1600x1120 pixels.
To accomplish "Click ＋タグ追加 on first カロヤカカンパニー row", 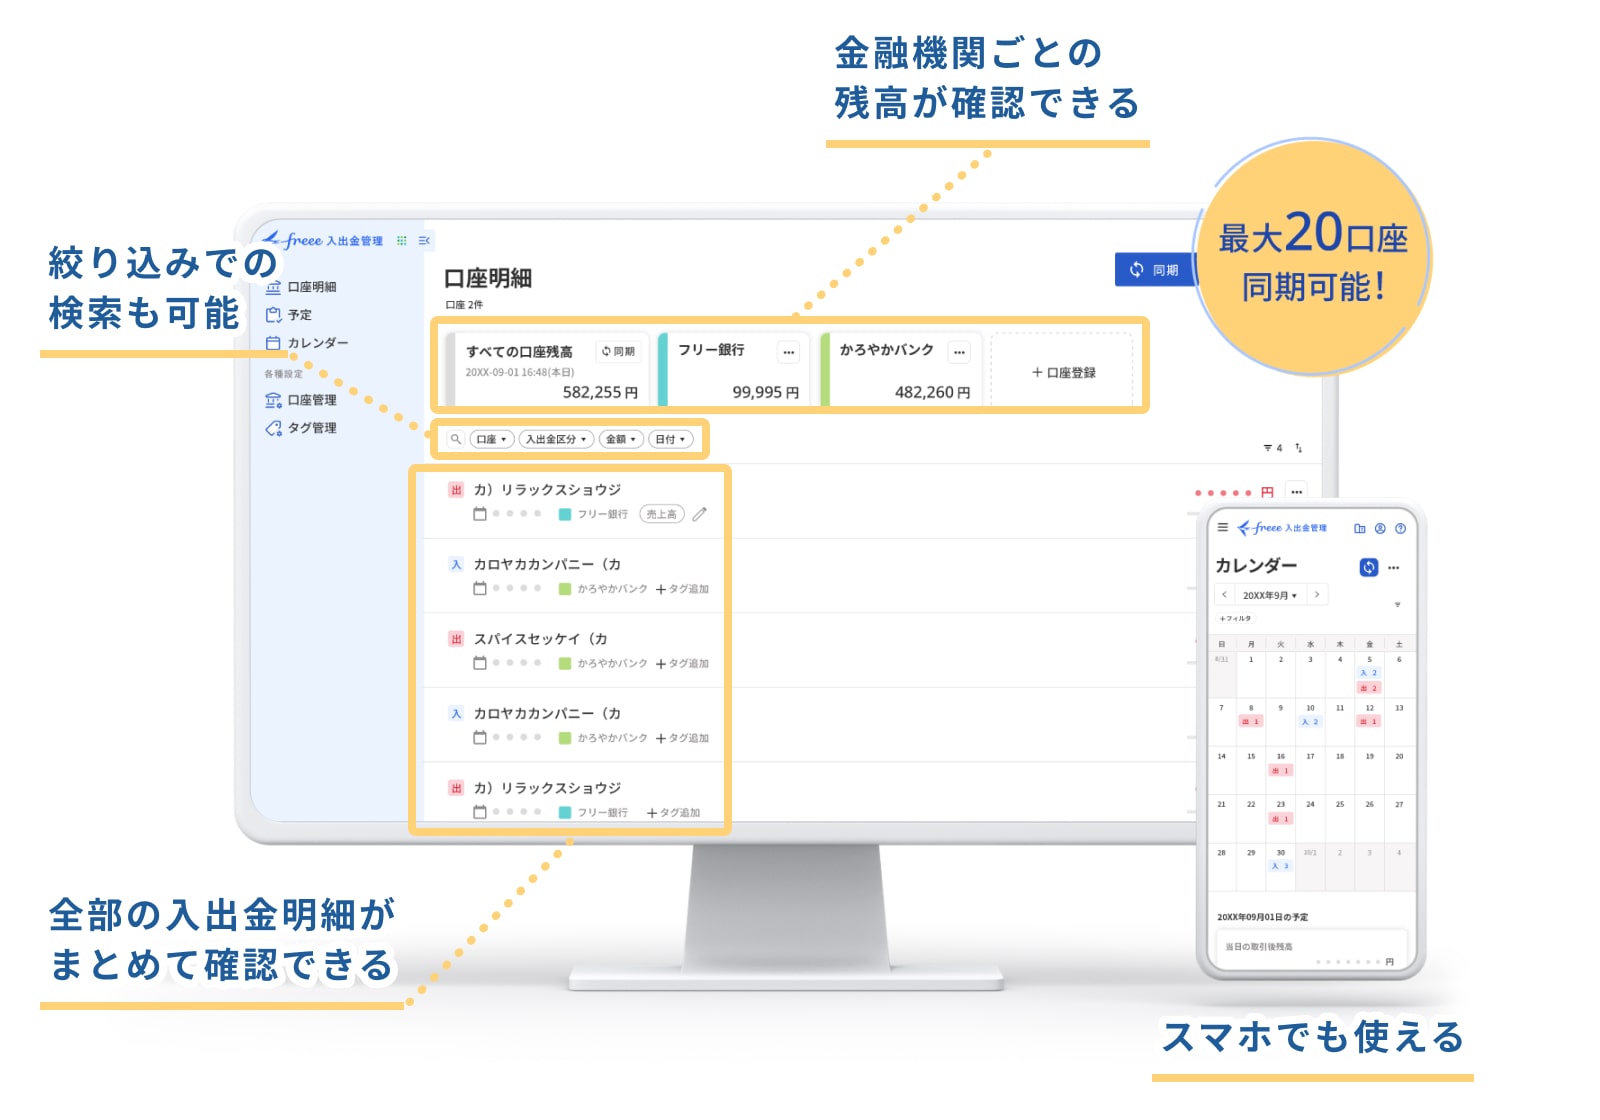I will tap(682, 589).
